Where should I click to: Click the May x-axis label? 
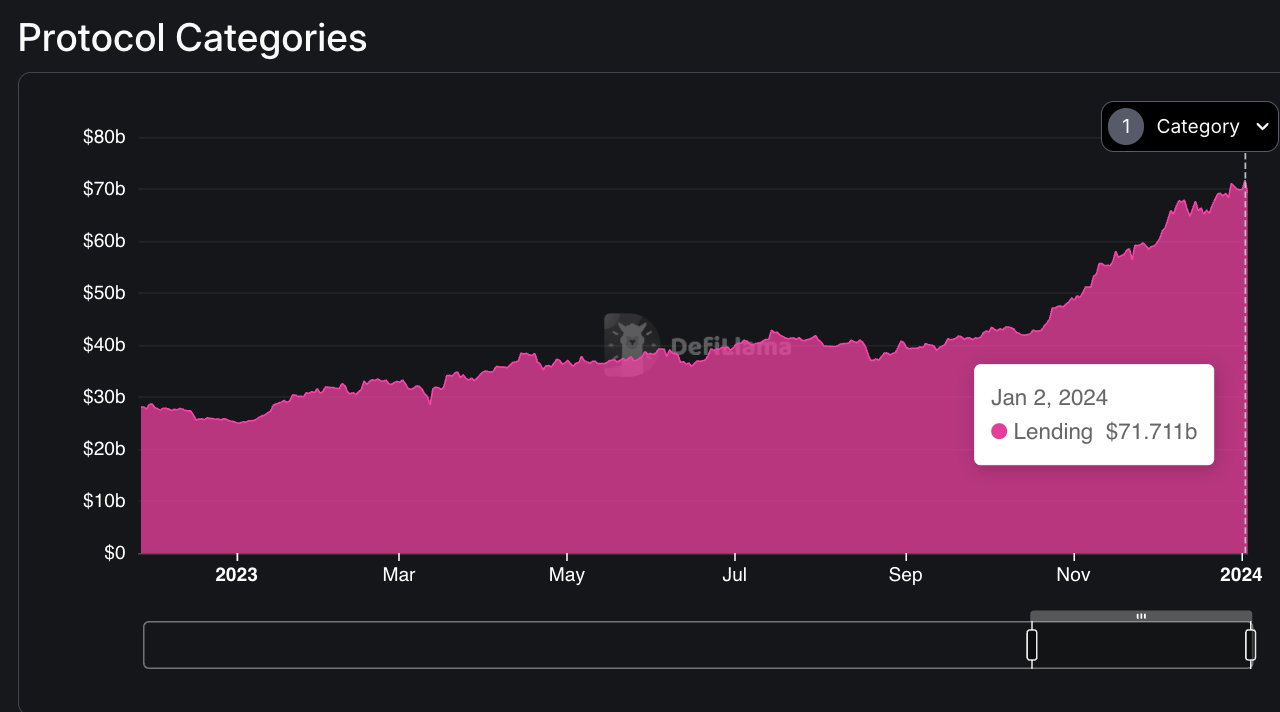point(567,575)
